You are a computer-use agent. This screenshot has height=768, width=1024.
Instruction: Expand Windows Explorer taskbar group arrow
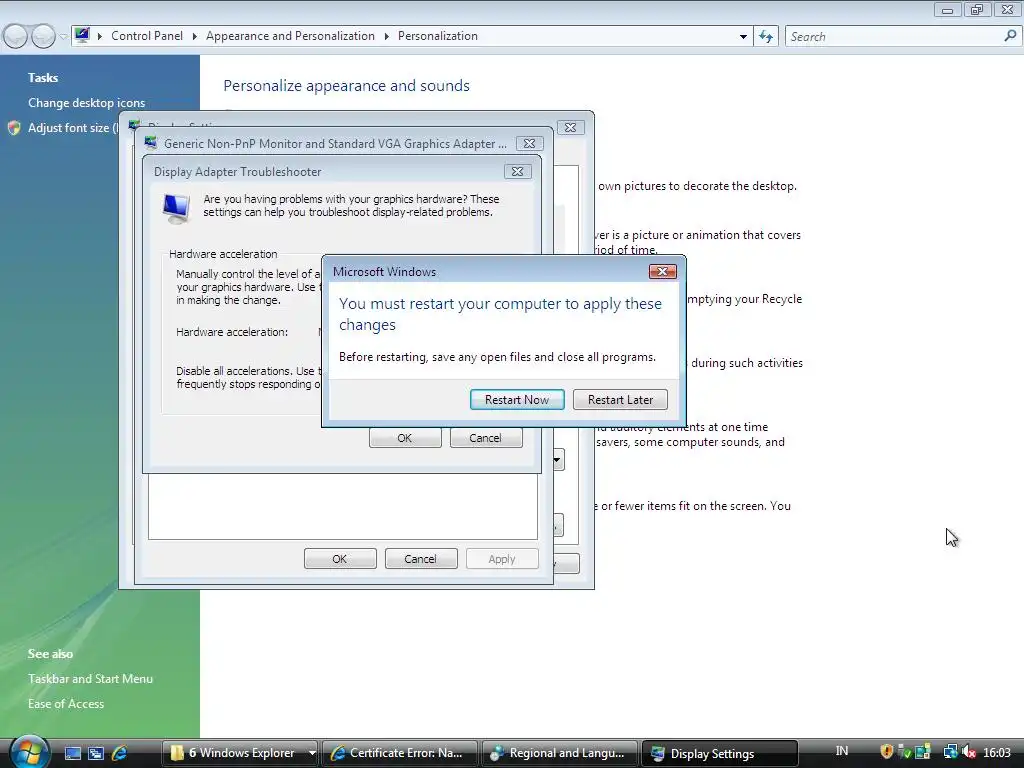click(312, 753)
